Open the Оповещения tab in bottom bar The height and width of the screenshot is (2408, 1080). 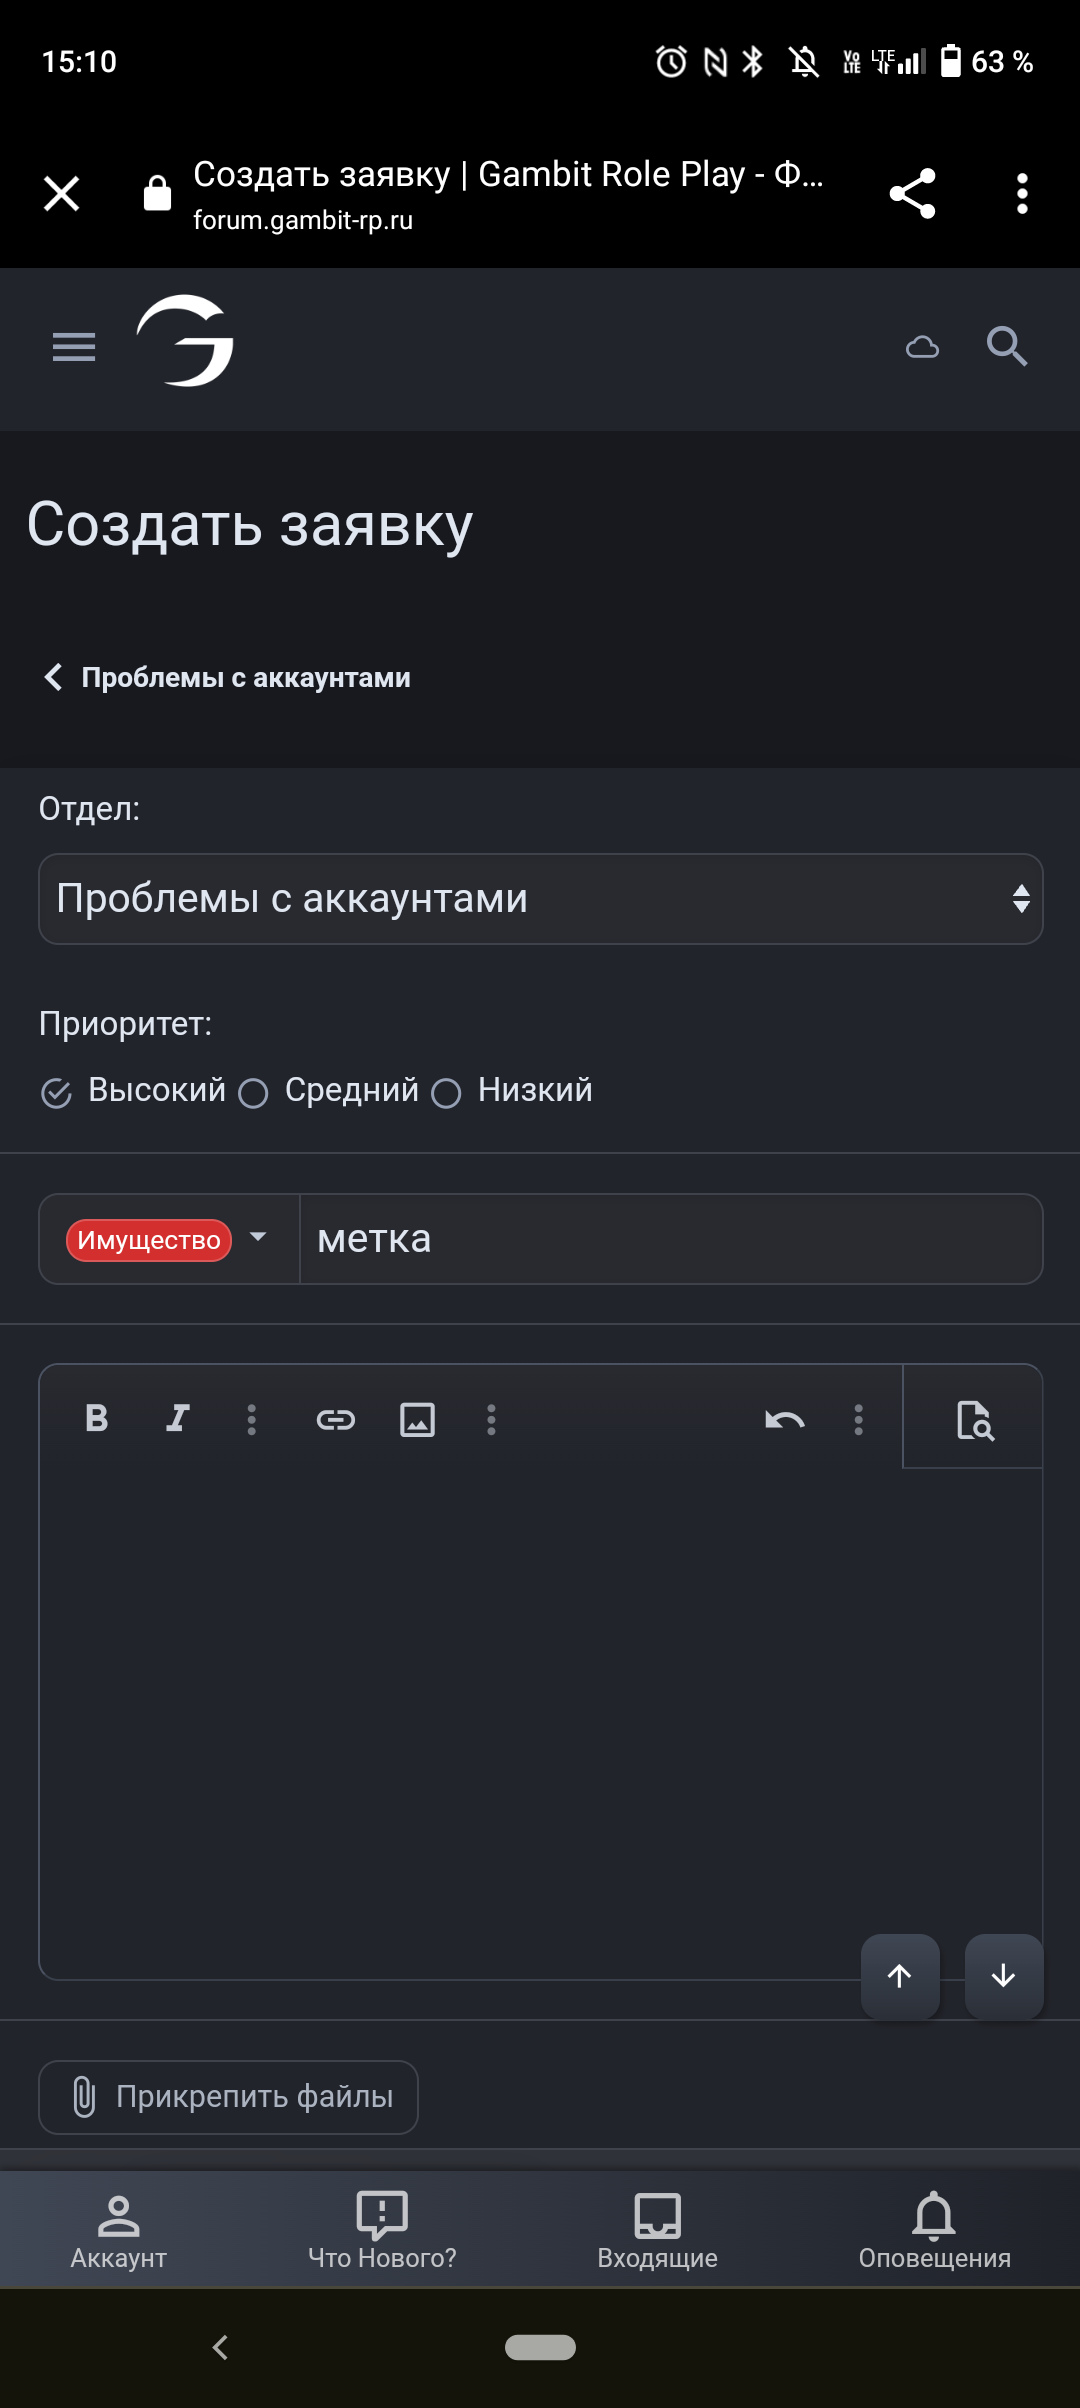coord(934,2230)
